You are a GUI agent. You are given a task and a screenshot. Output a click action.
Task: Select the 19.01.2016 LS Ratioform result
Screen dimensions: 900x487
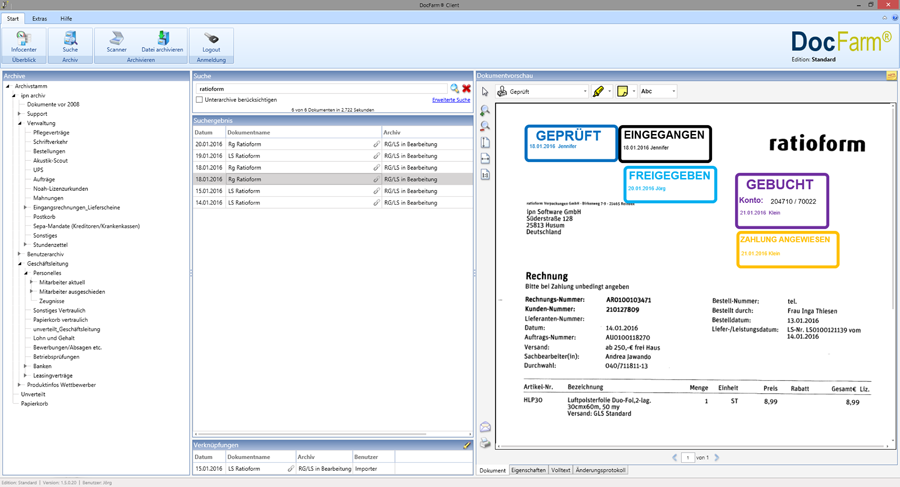pyautogui.click(x=333, y=156)
